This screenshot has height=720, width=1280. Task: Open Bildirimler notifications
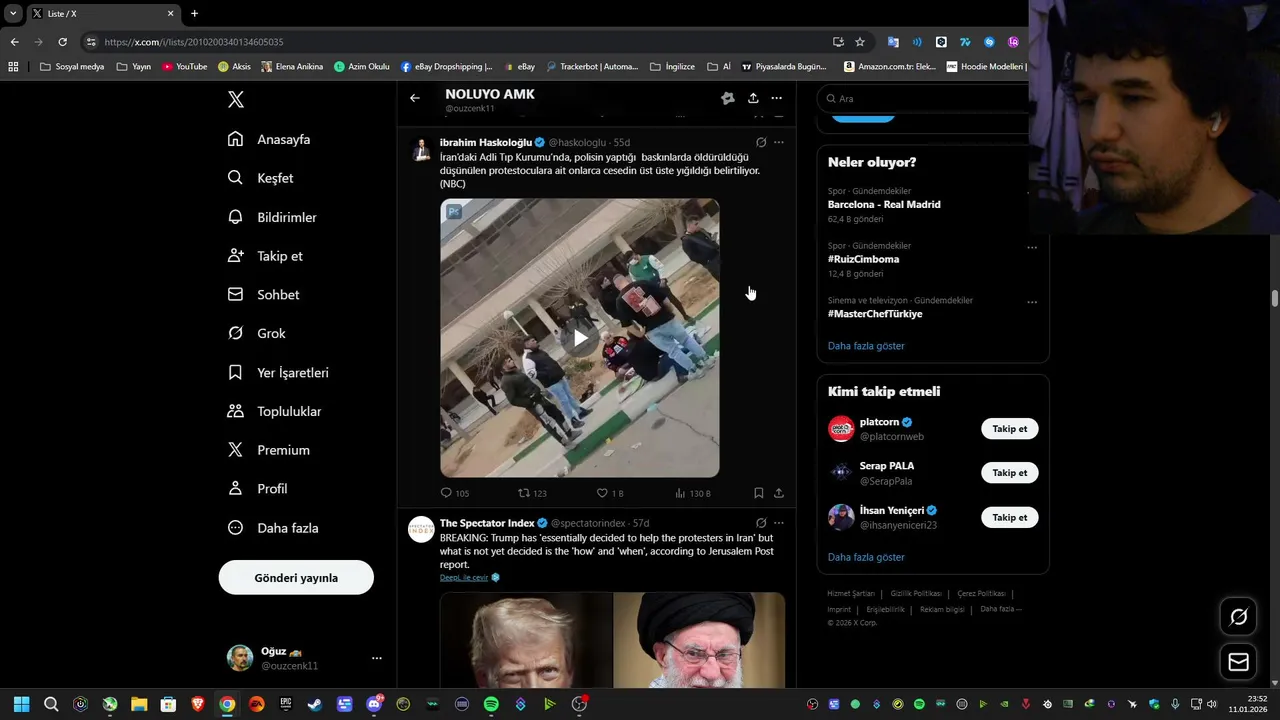point(272,217)
